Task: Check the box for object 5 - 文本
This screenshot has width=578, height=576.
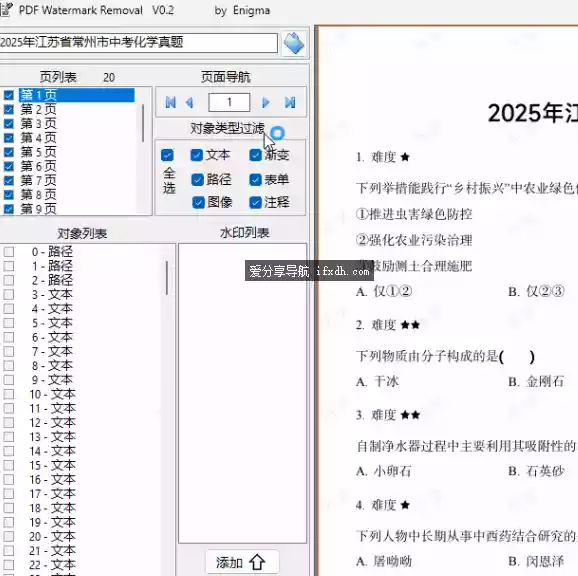Action: [9, 323]
